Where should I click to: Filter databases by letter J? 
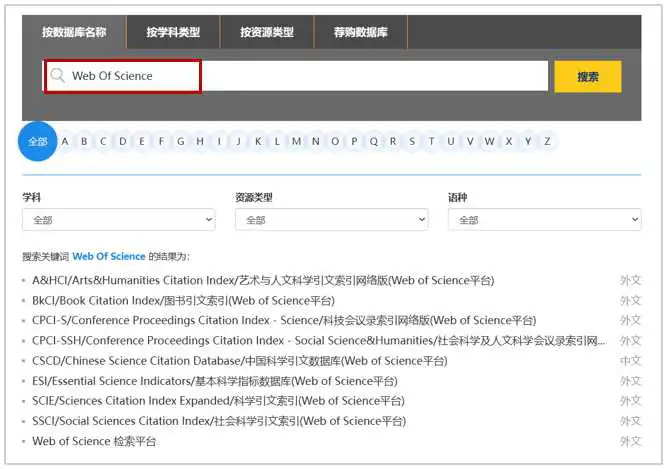coord(238,142)
